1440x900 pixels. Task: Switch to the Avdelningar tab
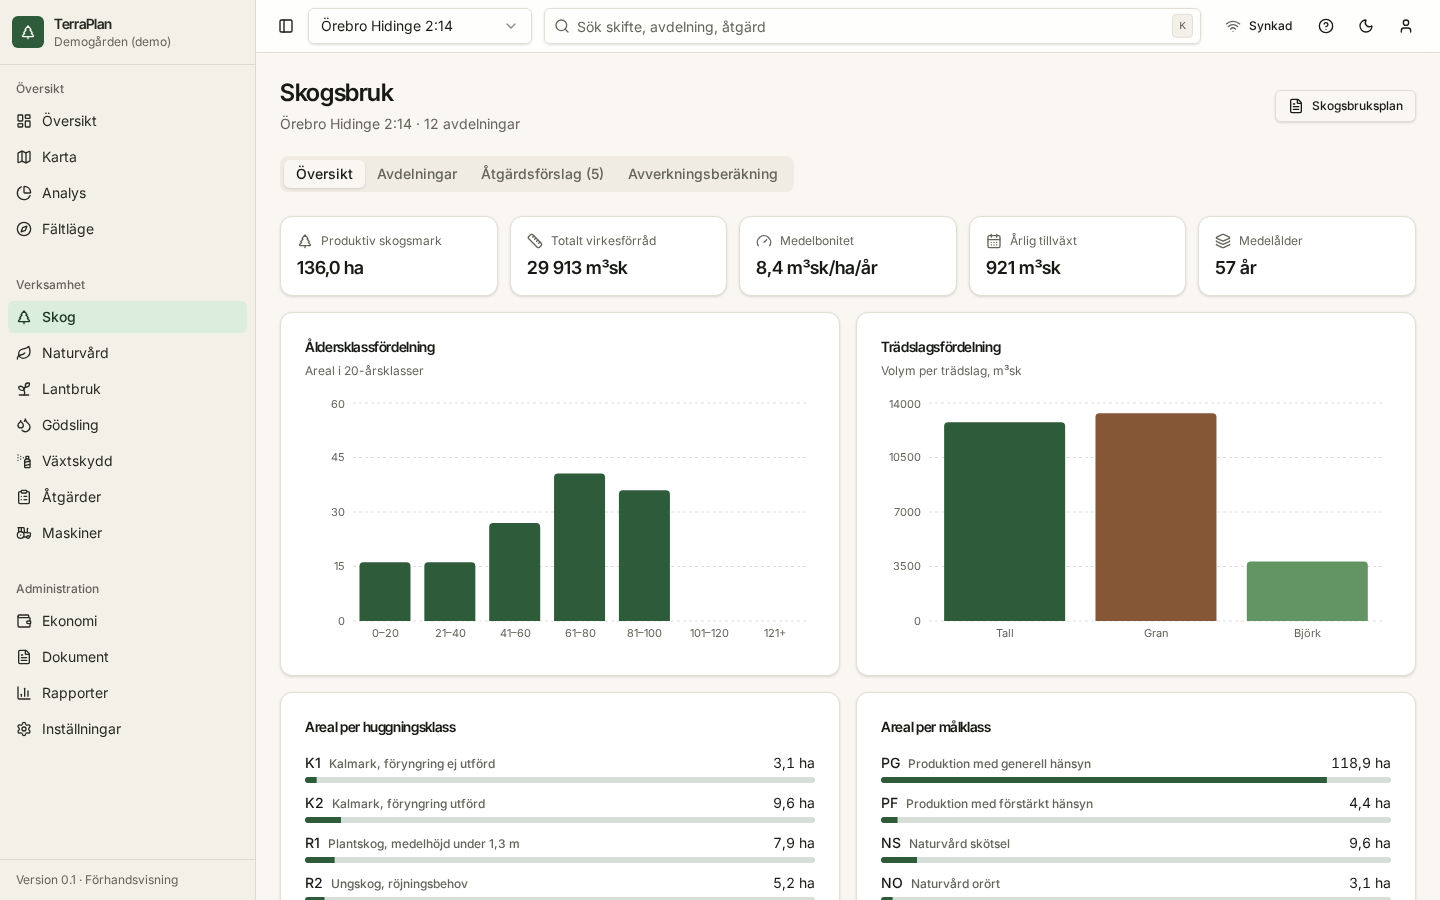pos(417,174)
